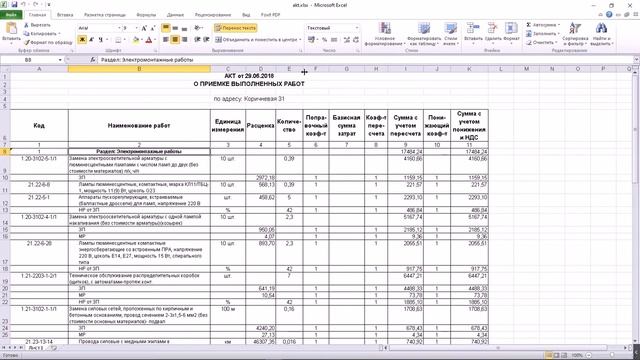This screenshot has width=640, height=360.
Task: Click the comma style (000) icon
Action: click(x=334, y=40)
